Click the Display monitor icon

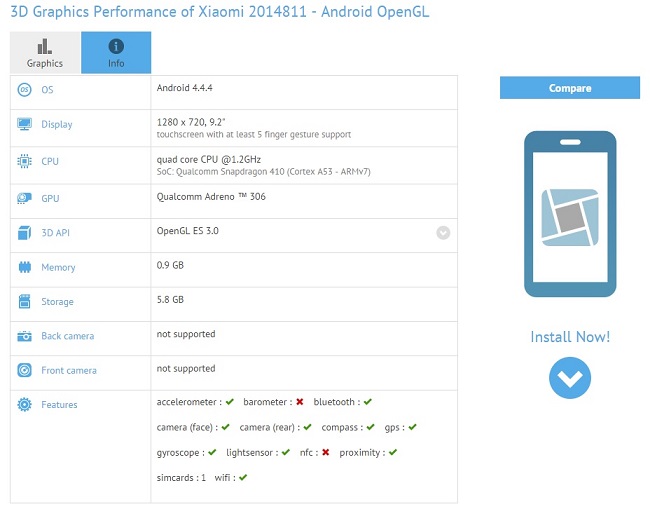point(24,124)
